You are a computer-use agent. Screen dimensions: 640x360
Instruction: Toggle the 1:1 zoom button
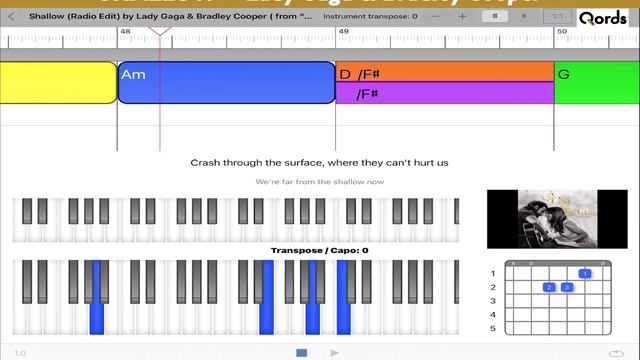(557, 17)
